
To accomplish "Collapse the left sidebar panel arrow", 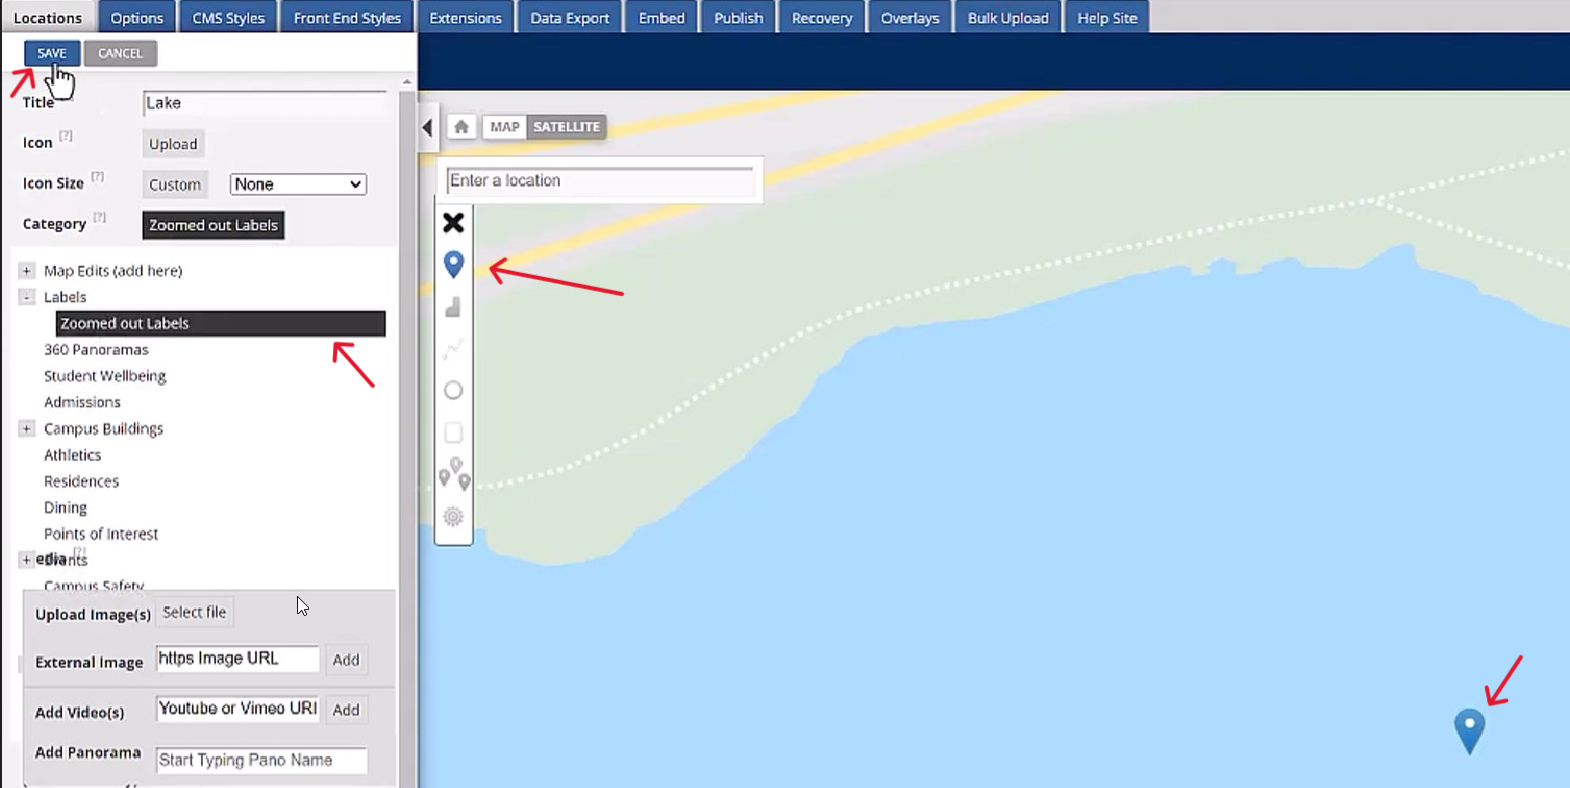I will (428, 128).
